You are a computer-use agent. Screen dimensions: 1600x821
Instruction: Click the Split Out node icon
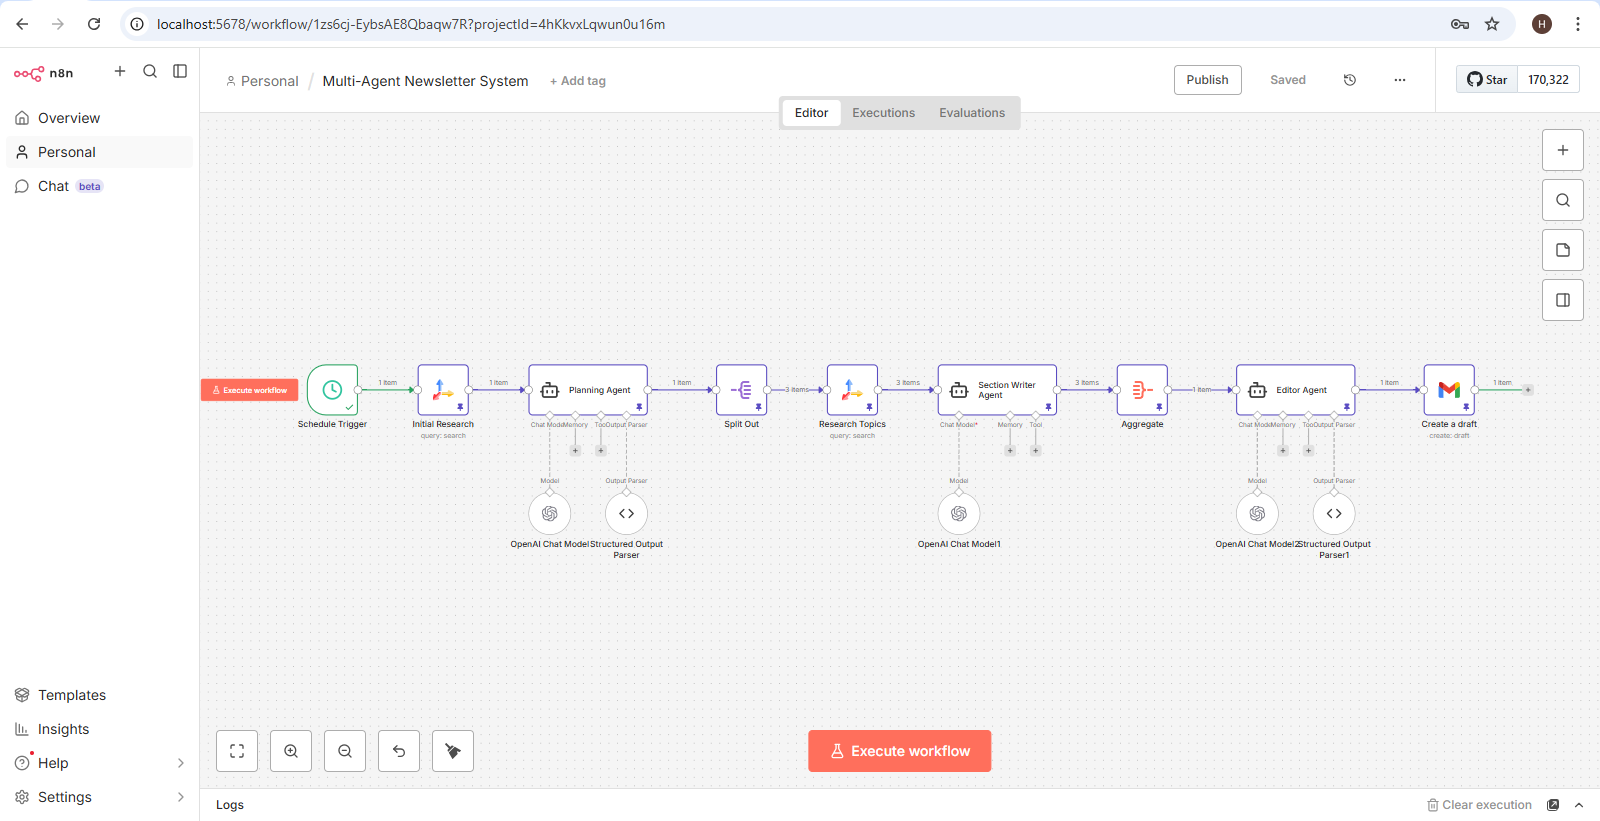pos(742,390)
